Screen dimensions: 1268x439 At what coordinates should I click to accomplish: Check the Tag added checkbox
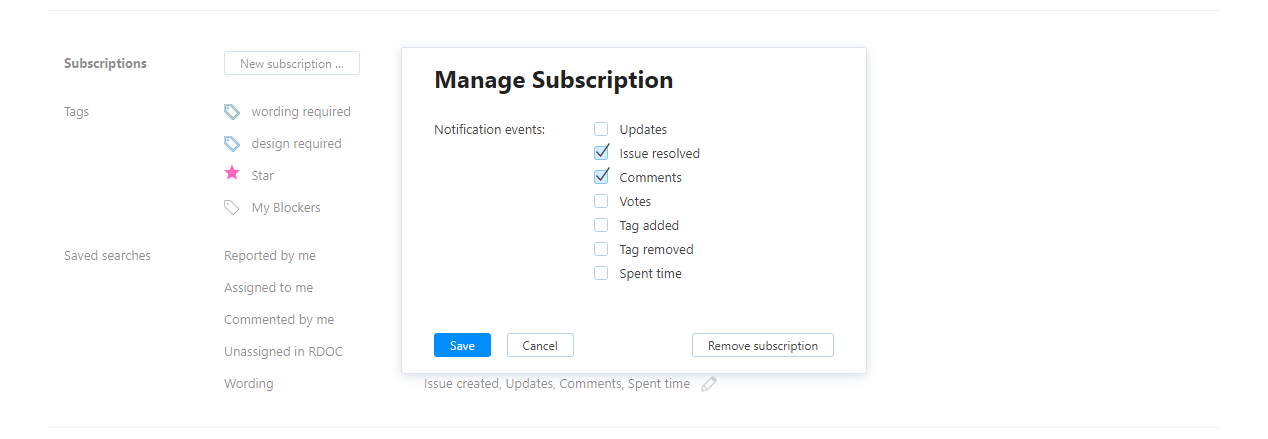click(x=601, y=225)
